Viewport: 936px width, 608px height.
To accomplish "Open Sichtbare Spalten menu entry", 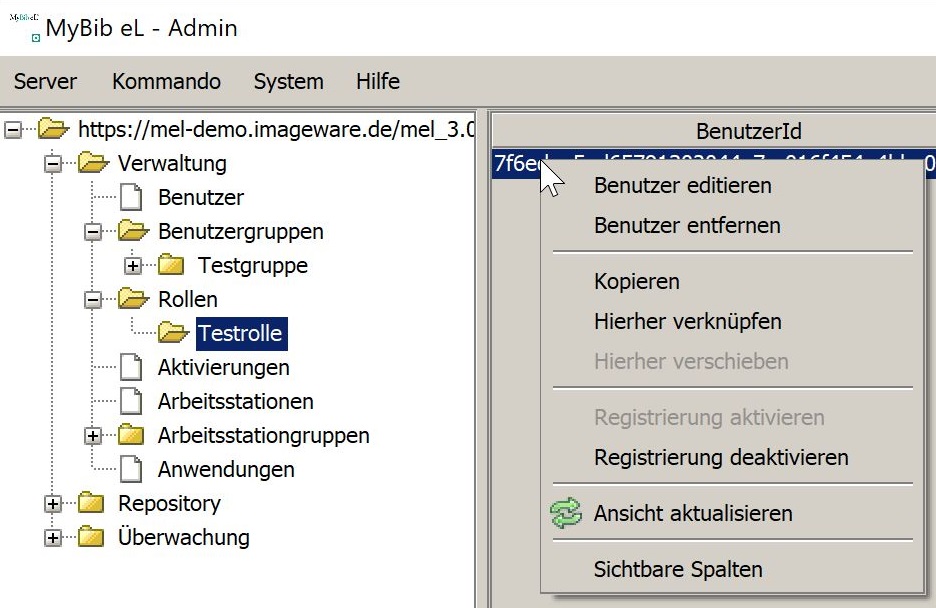I will (733, 570).
